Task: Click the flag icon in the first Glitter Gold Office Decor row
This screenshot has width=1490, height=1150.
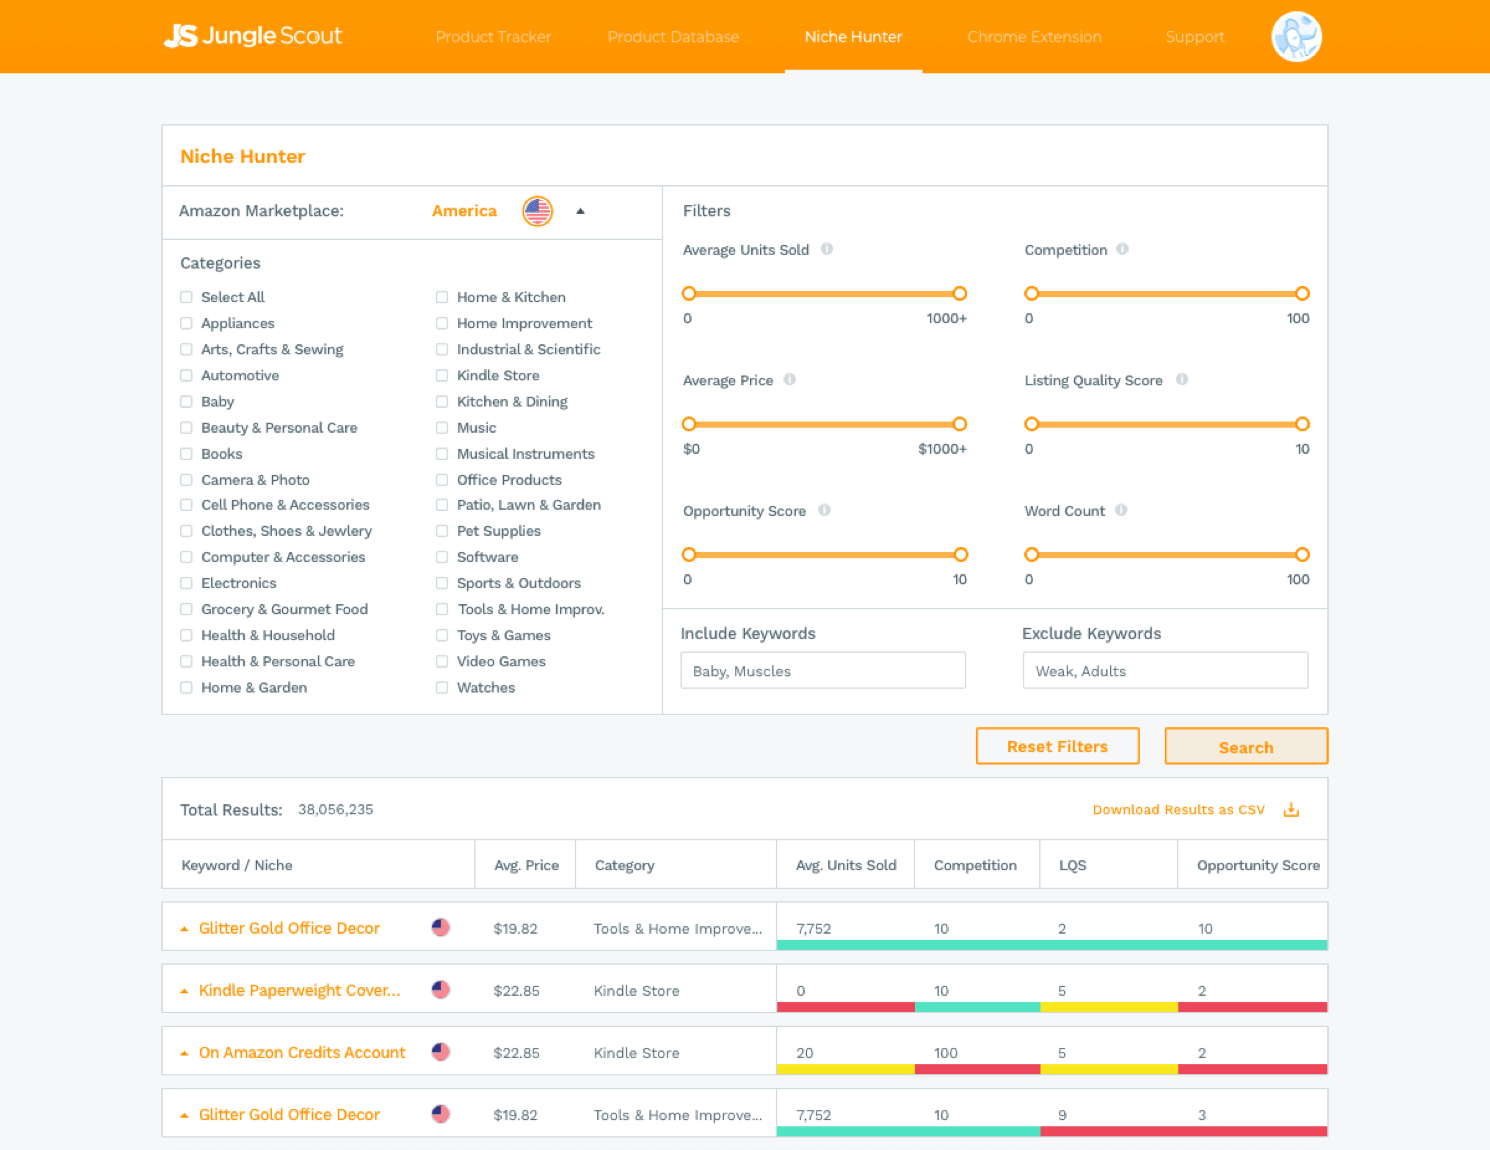Action: click(441, 927)
